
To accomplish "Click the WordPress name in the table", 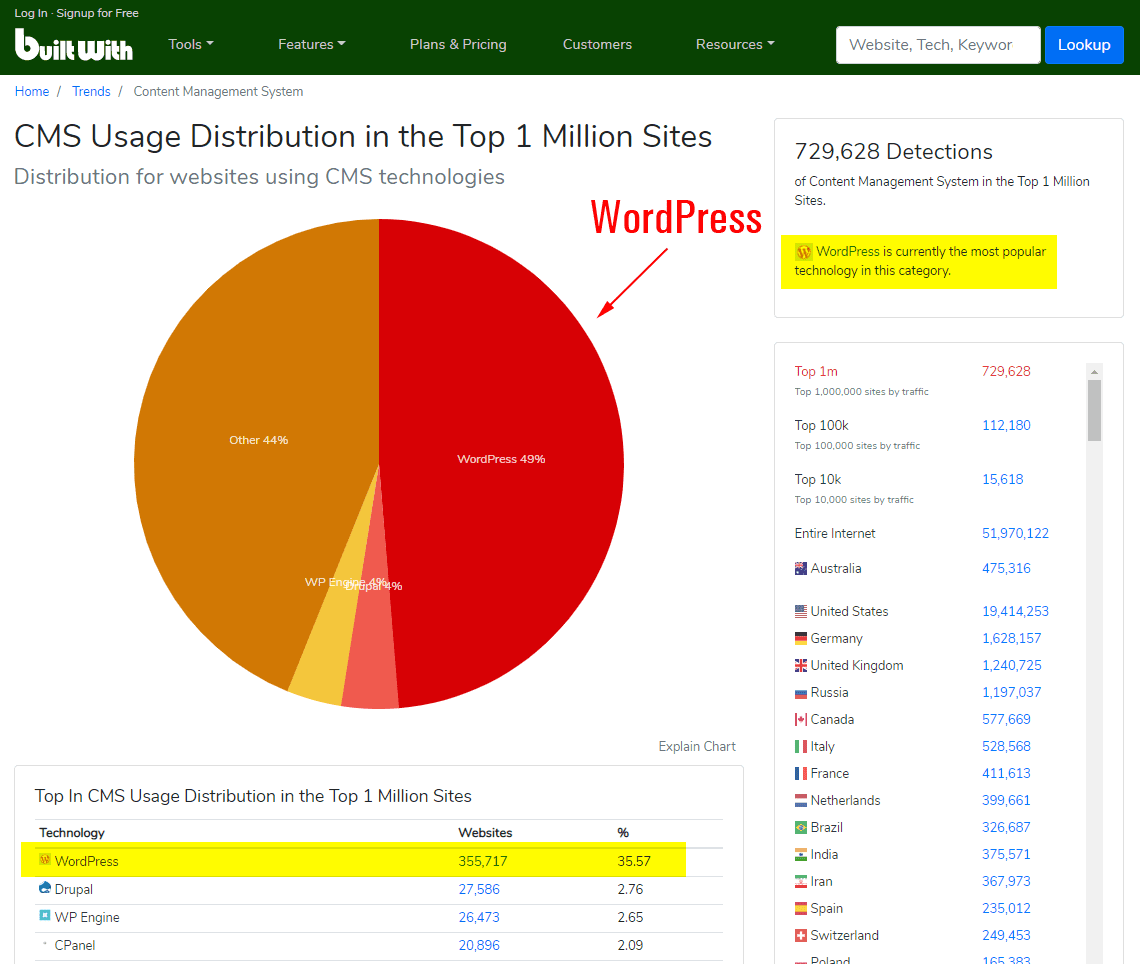I will tap(87, 861).
